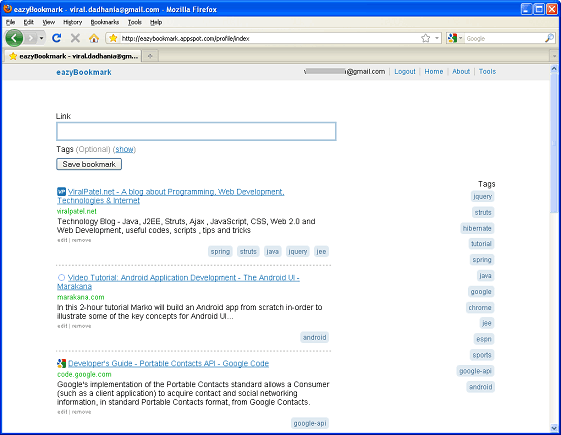The width and height of the screenshot is (561, 435).
Task: Maximize the Firefox window
Action: click(x=539, y=9)
